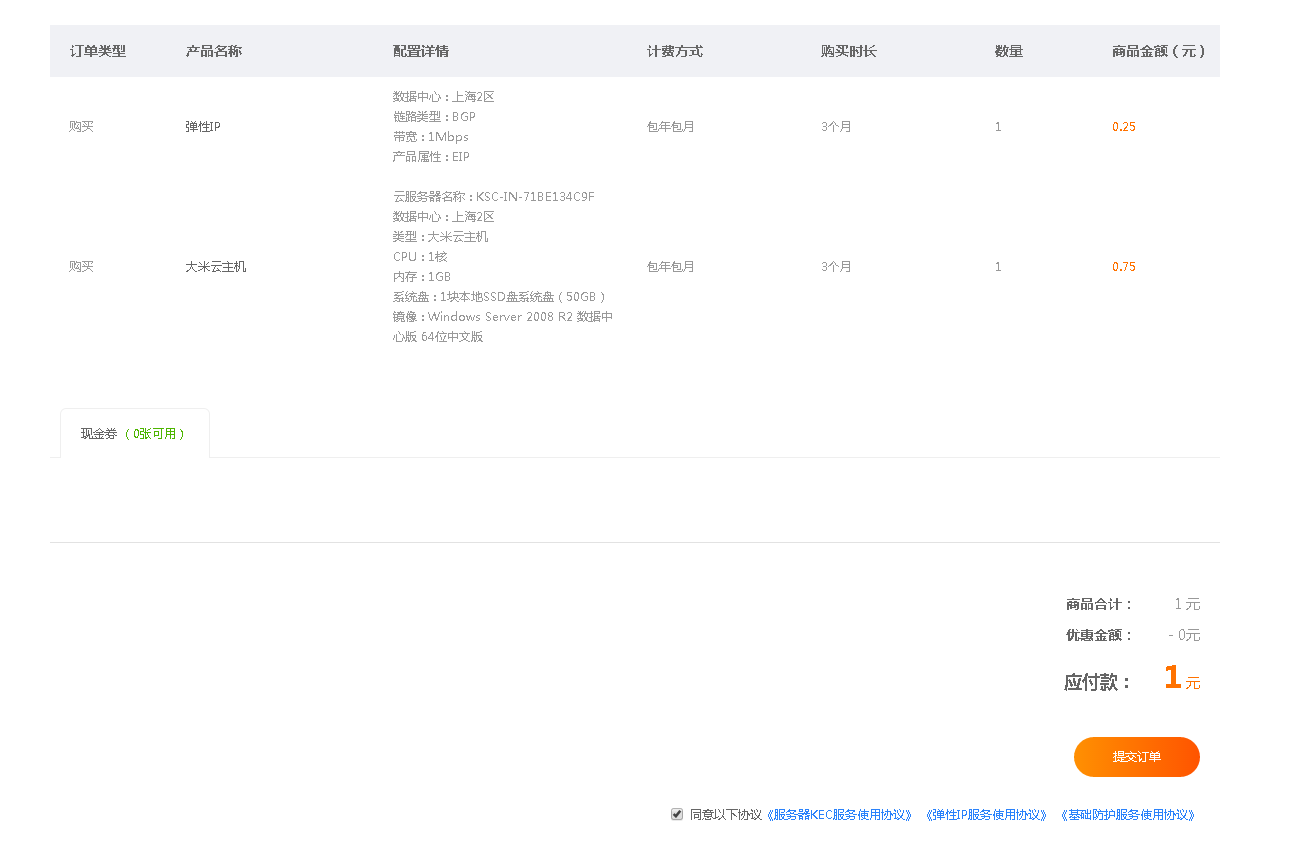1314x855 pixels.
Task: Select the 现金券 (0张可用) tab
Action: 134,434
